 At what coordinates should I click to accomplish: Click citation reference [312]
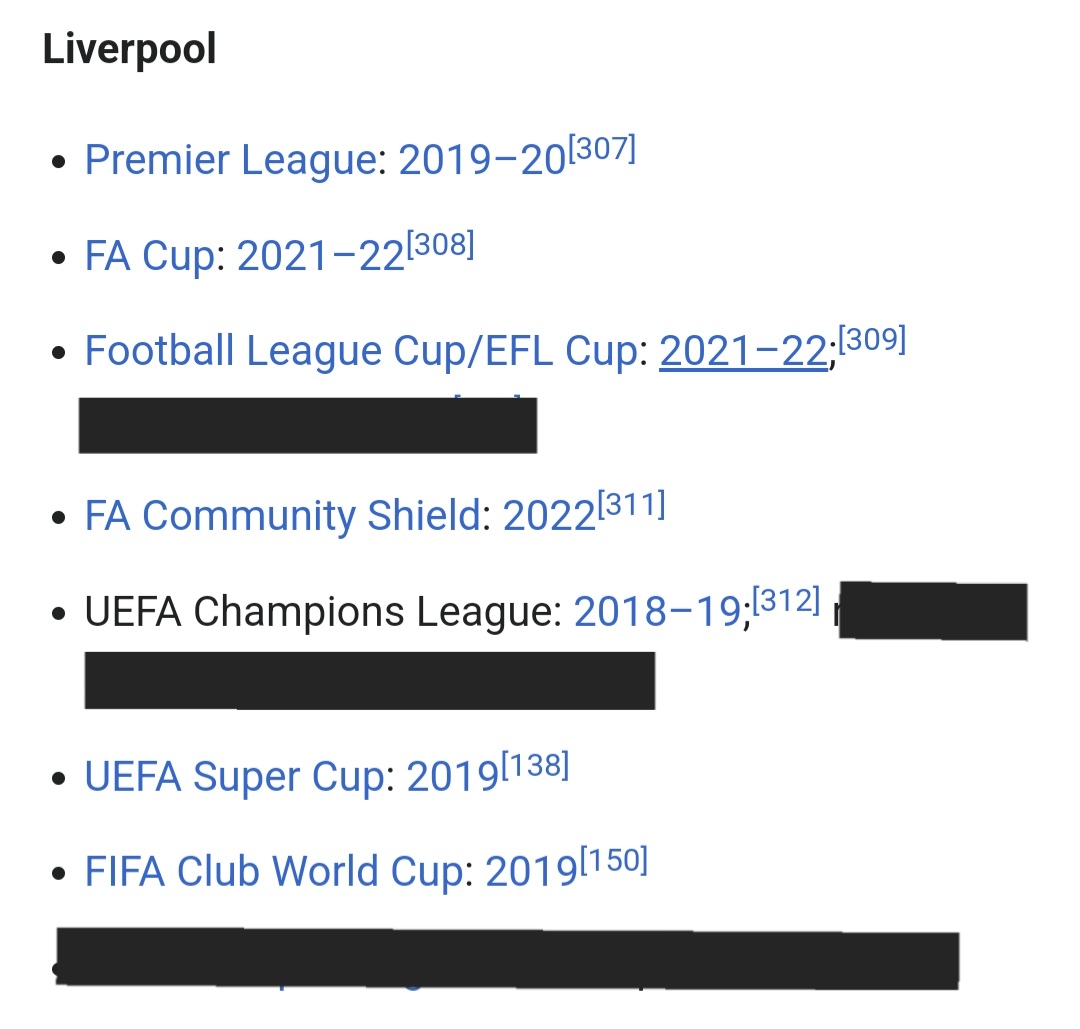[x=787, y=601]
